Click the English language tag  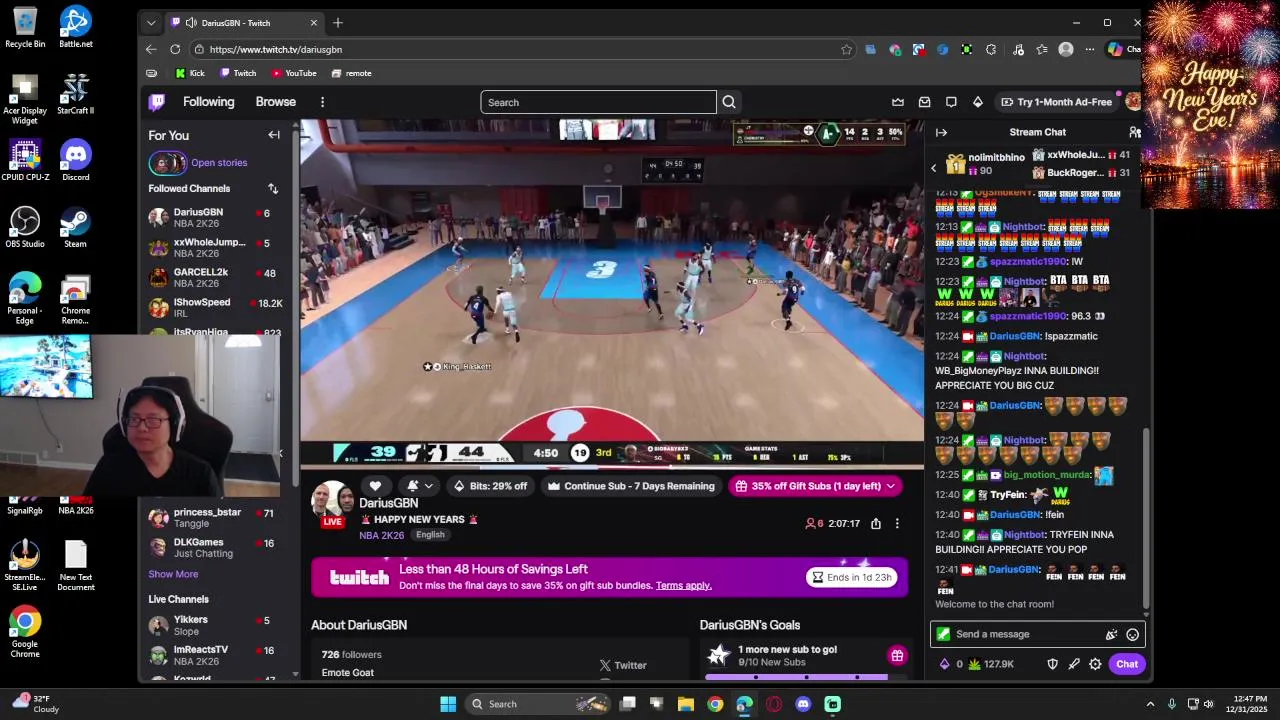click(x=430, y=535)
